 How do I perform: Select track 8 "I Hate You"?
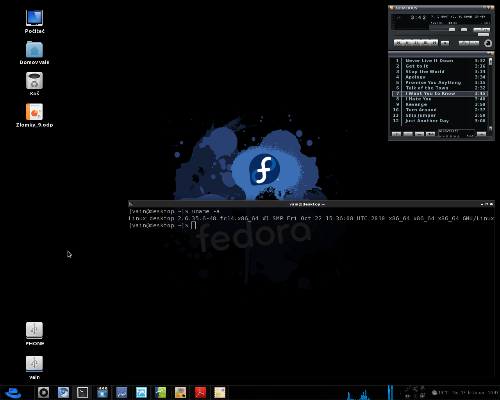coord(440,99)
